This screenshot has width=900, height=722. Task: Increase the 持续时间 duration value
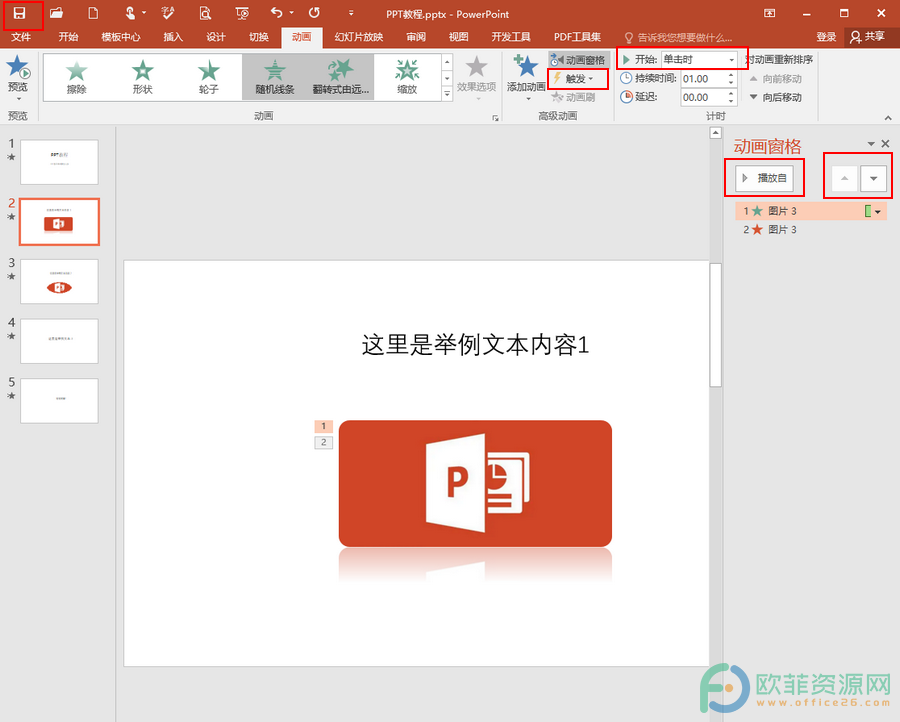pyautogui.click(x=731, y=75)
